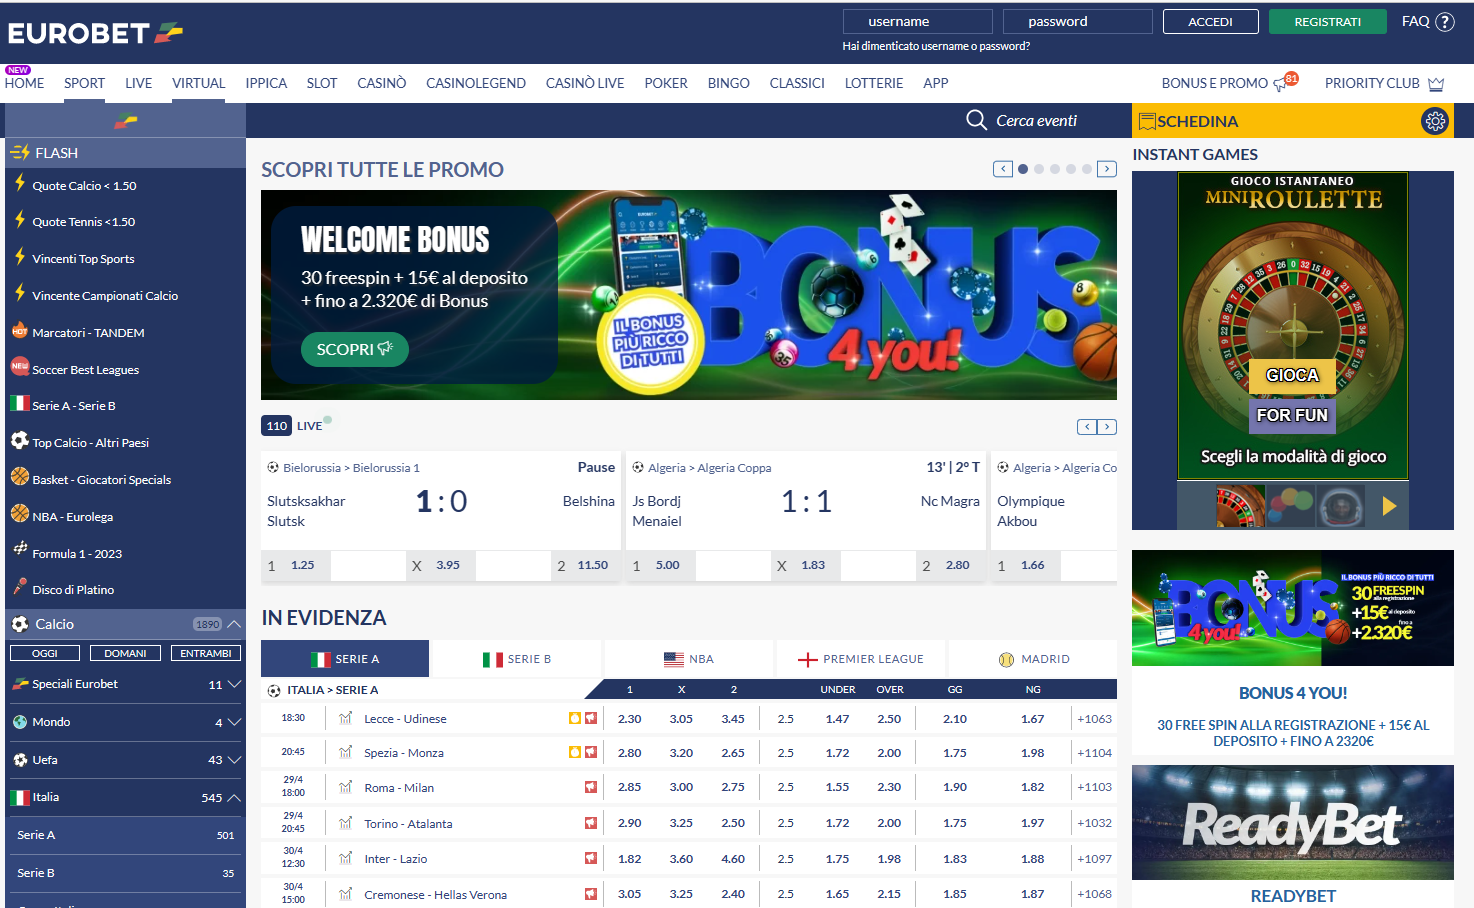Click red flag icon in Torino - Atalanta row
Image resolution: width=1474 pixels, height=908 pixels.
coord(591,823)
